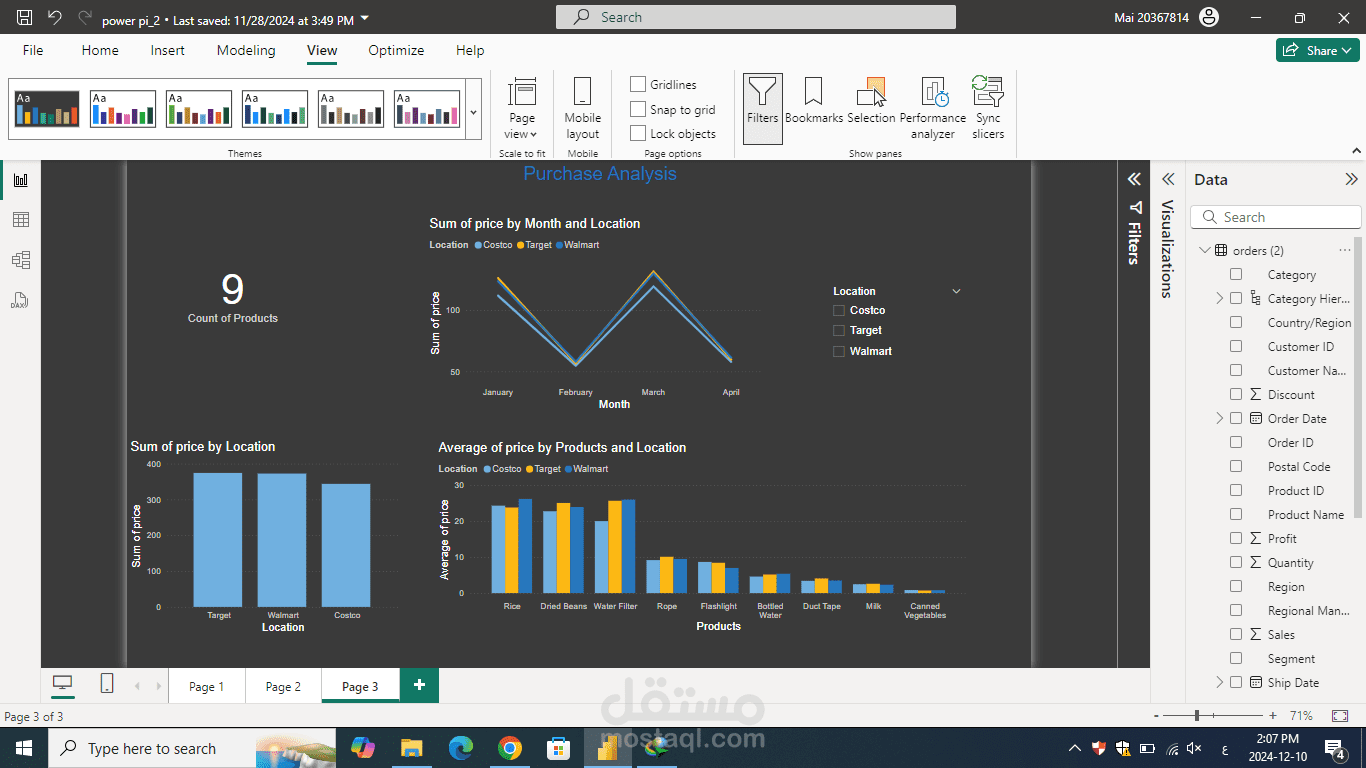Click the Data pane Search field

click(x=1276, y=217)
